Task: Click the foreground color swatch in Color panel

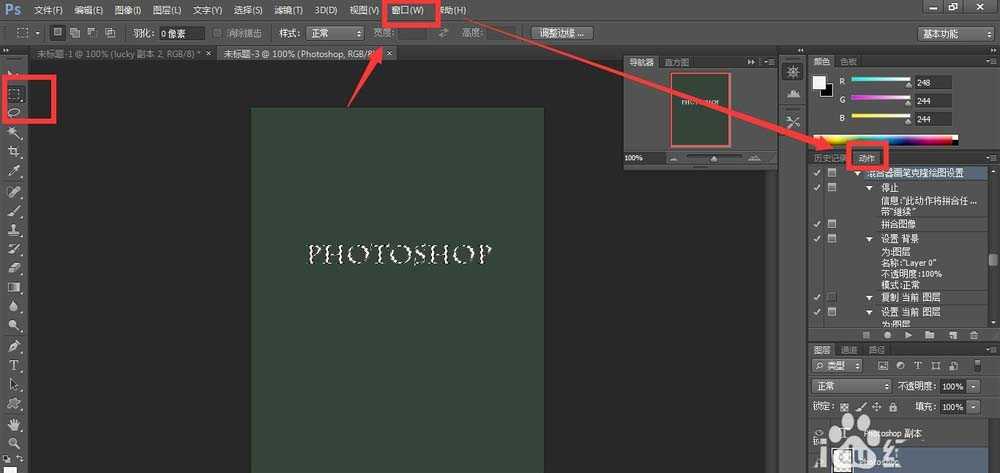Action: point(820,82)
